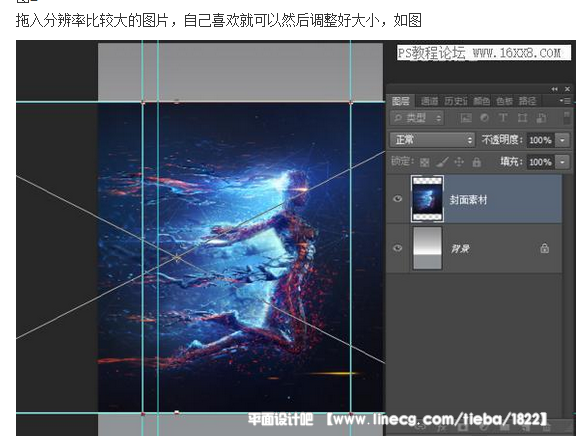Lock all padlock icon in lock row
The image size is (581, 436).
click(x=477, y=162)
